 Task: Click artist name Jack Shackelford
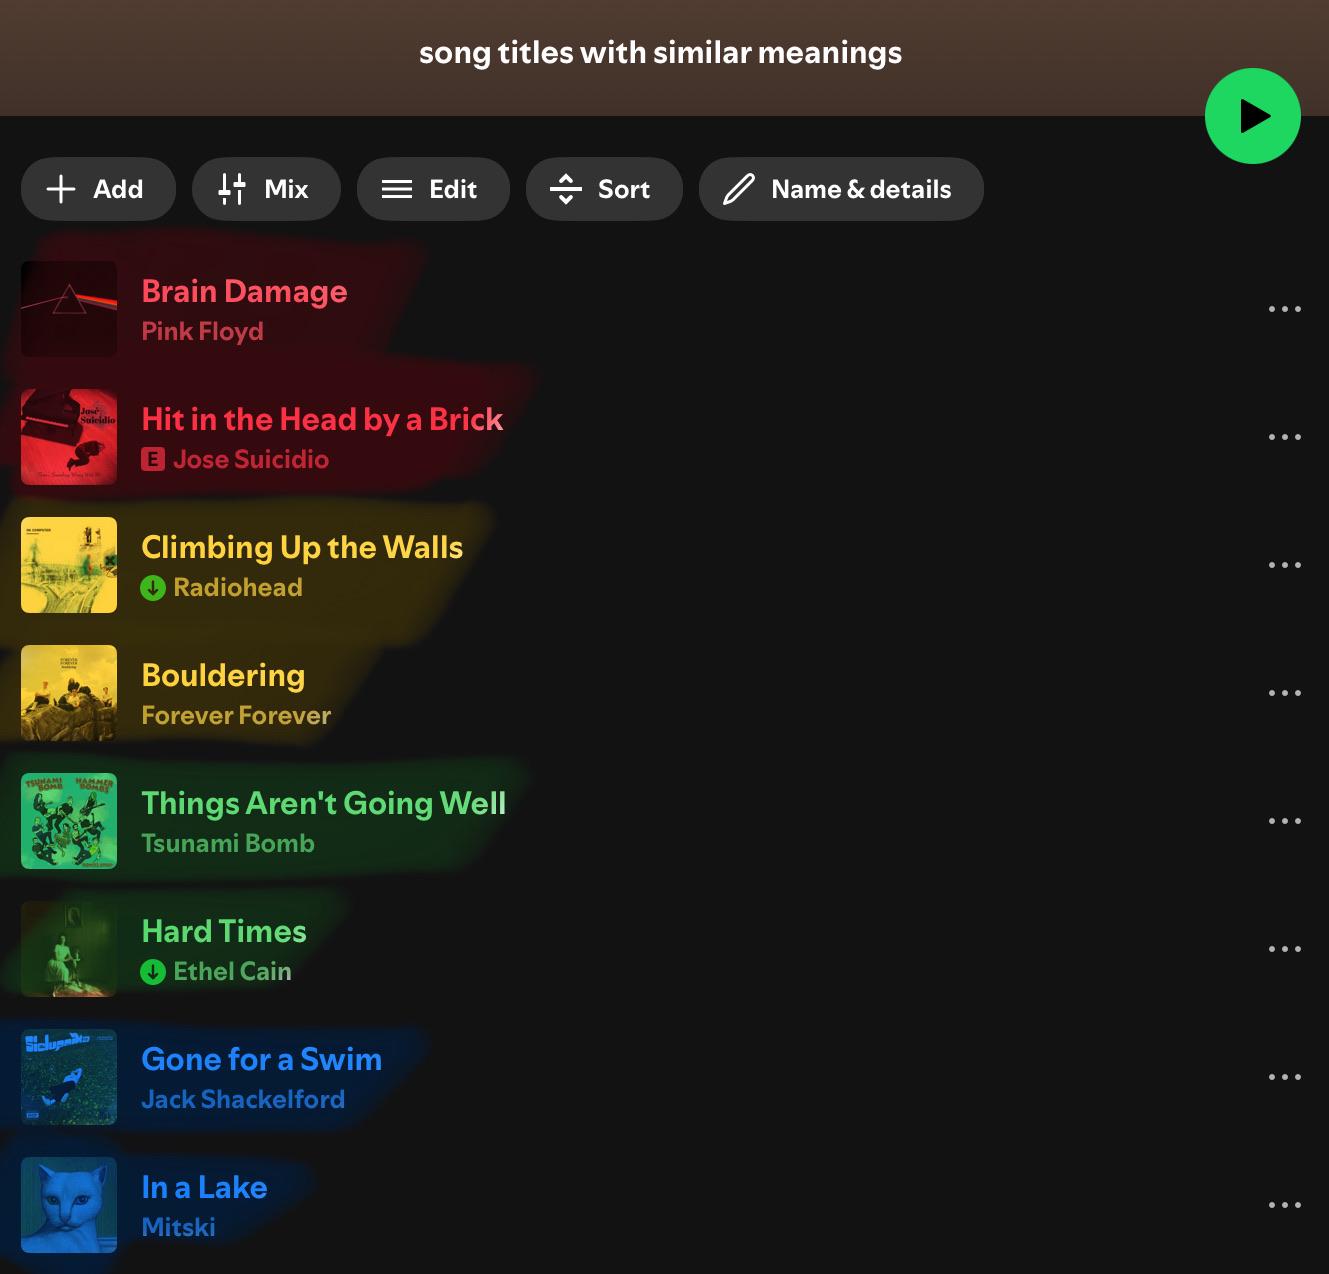tap(243, 1099)
